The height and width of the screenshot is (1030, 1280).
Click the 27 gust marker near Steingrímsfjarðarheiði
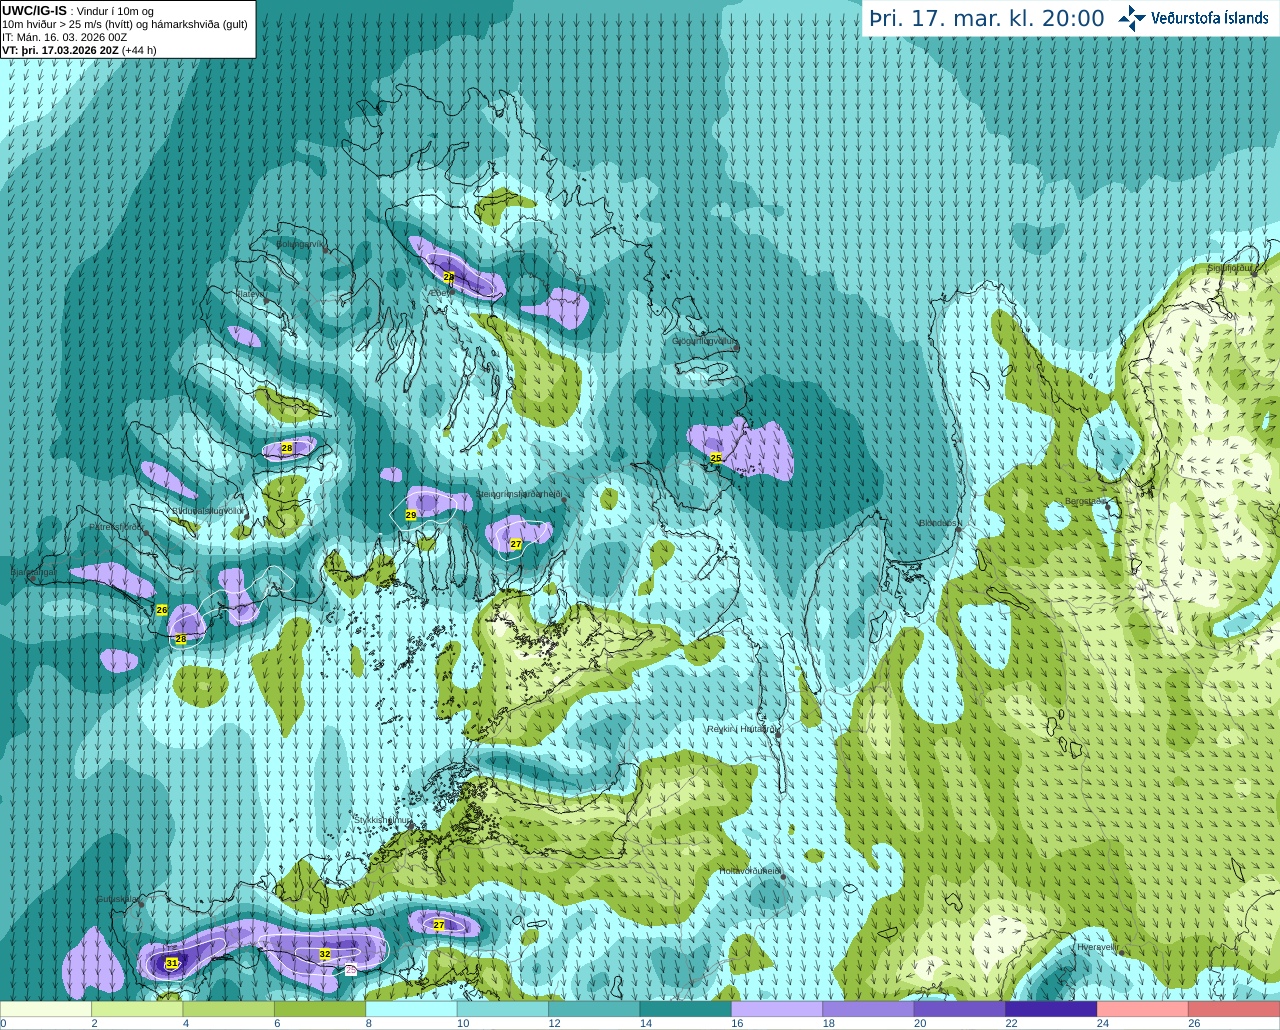[x=516, y=544]
